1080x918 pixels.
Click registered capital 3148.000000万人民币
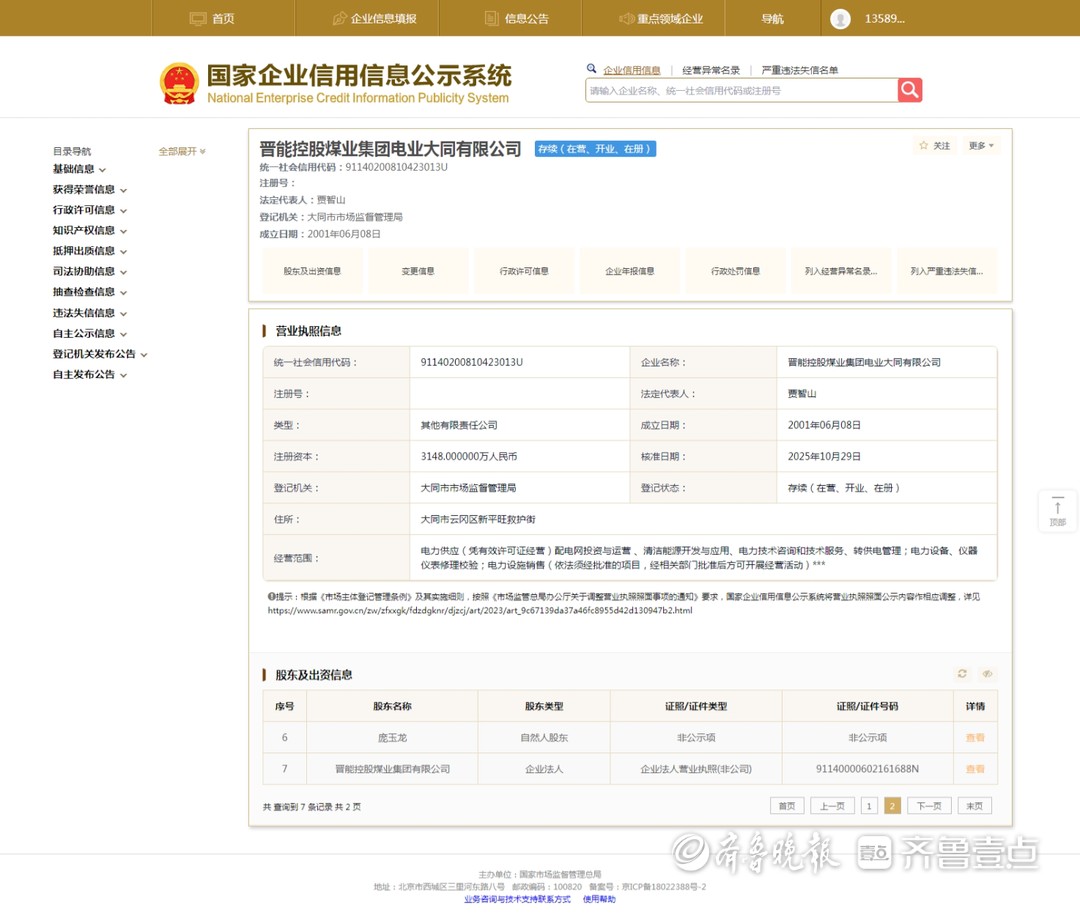(x=469, y=457)
